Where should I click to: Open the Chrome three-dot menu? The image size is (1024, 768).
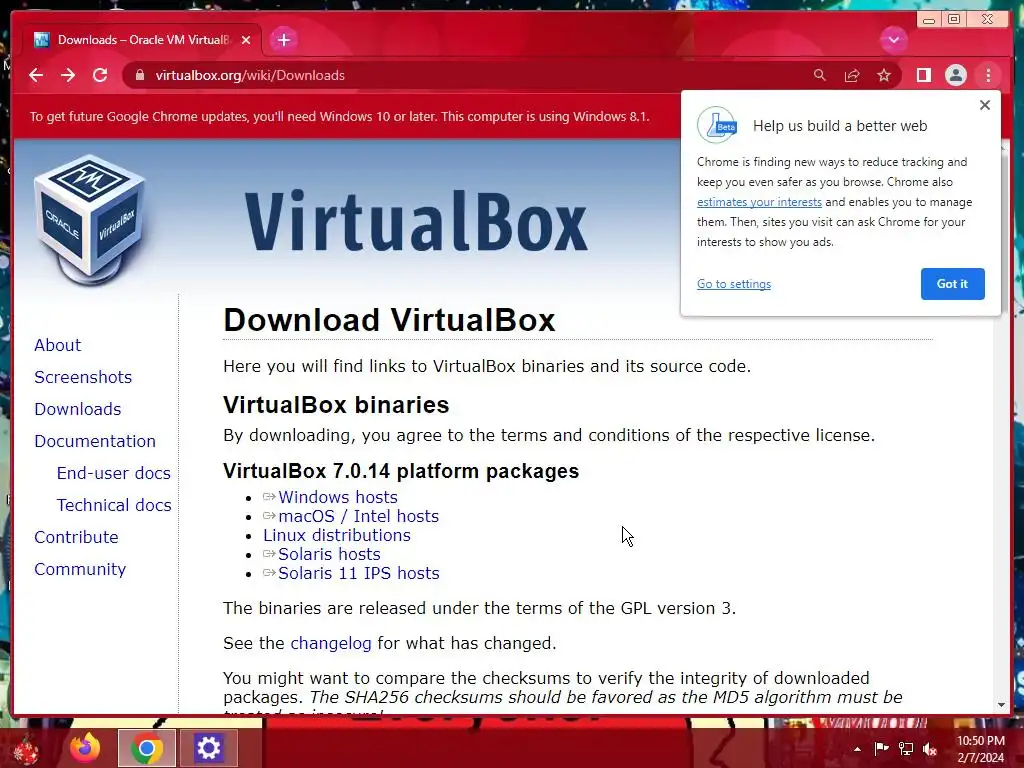[988, 75]
